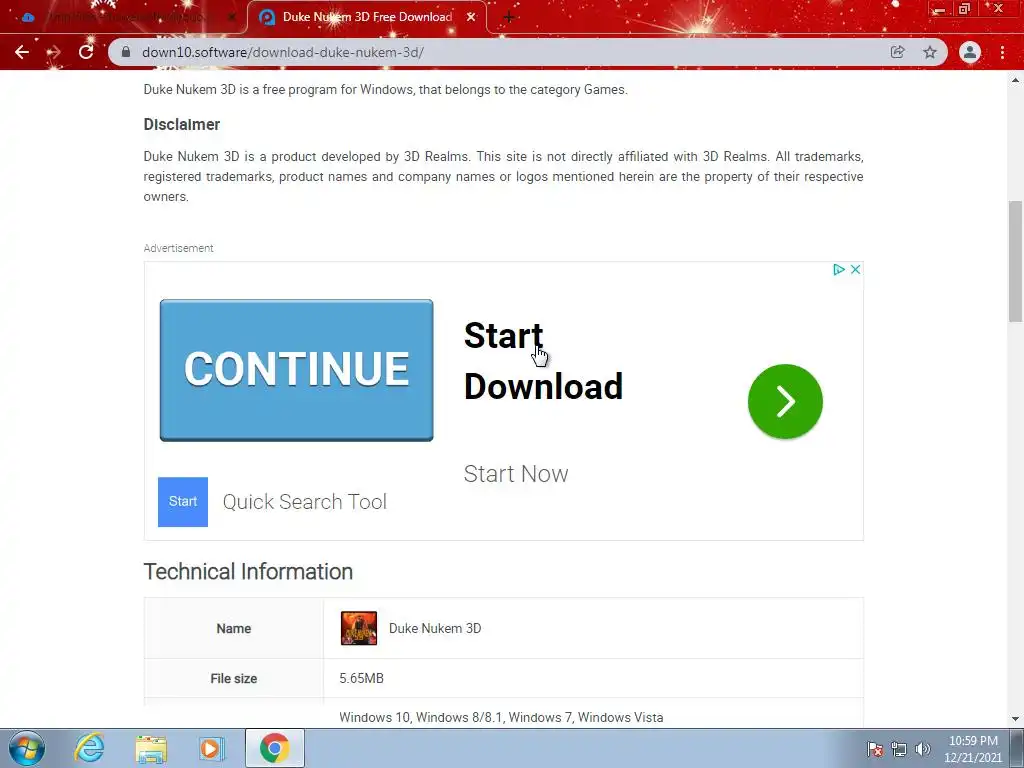Image resolution: width=1024 pixels, height=768 pixels.
Task: Click the small blue Start button
Action: click(x=183, y=502)
